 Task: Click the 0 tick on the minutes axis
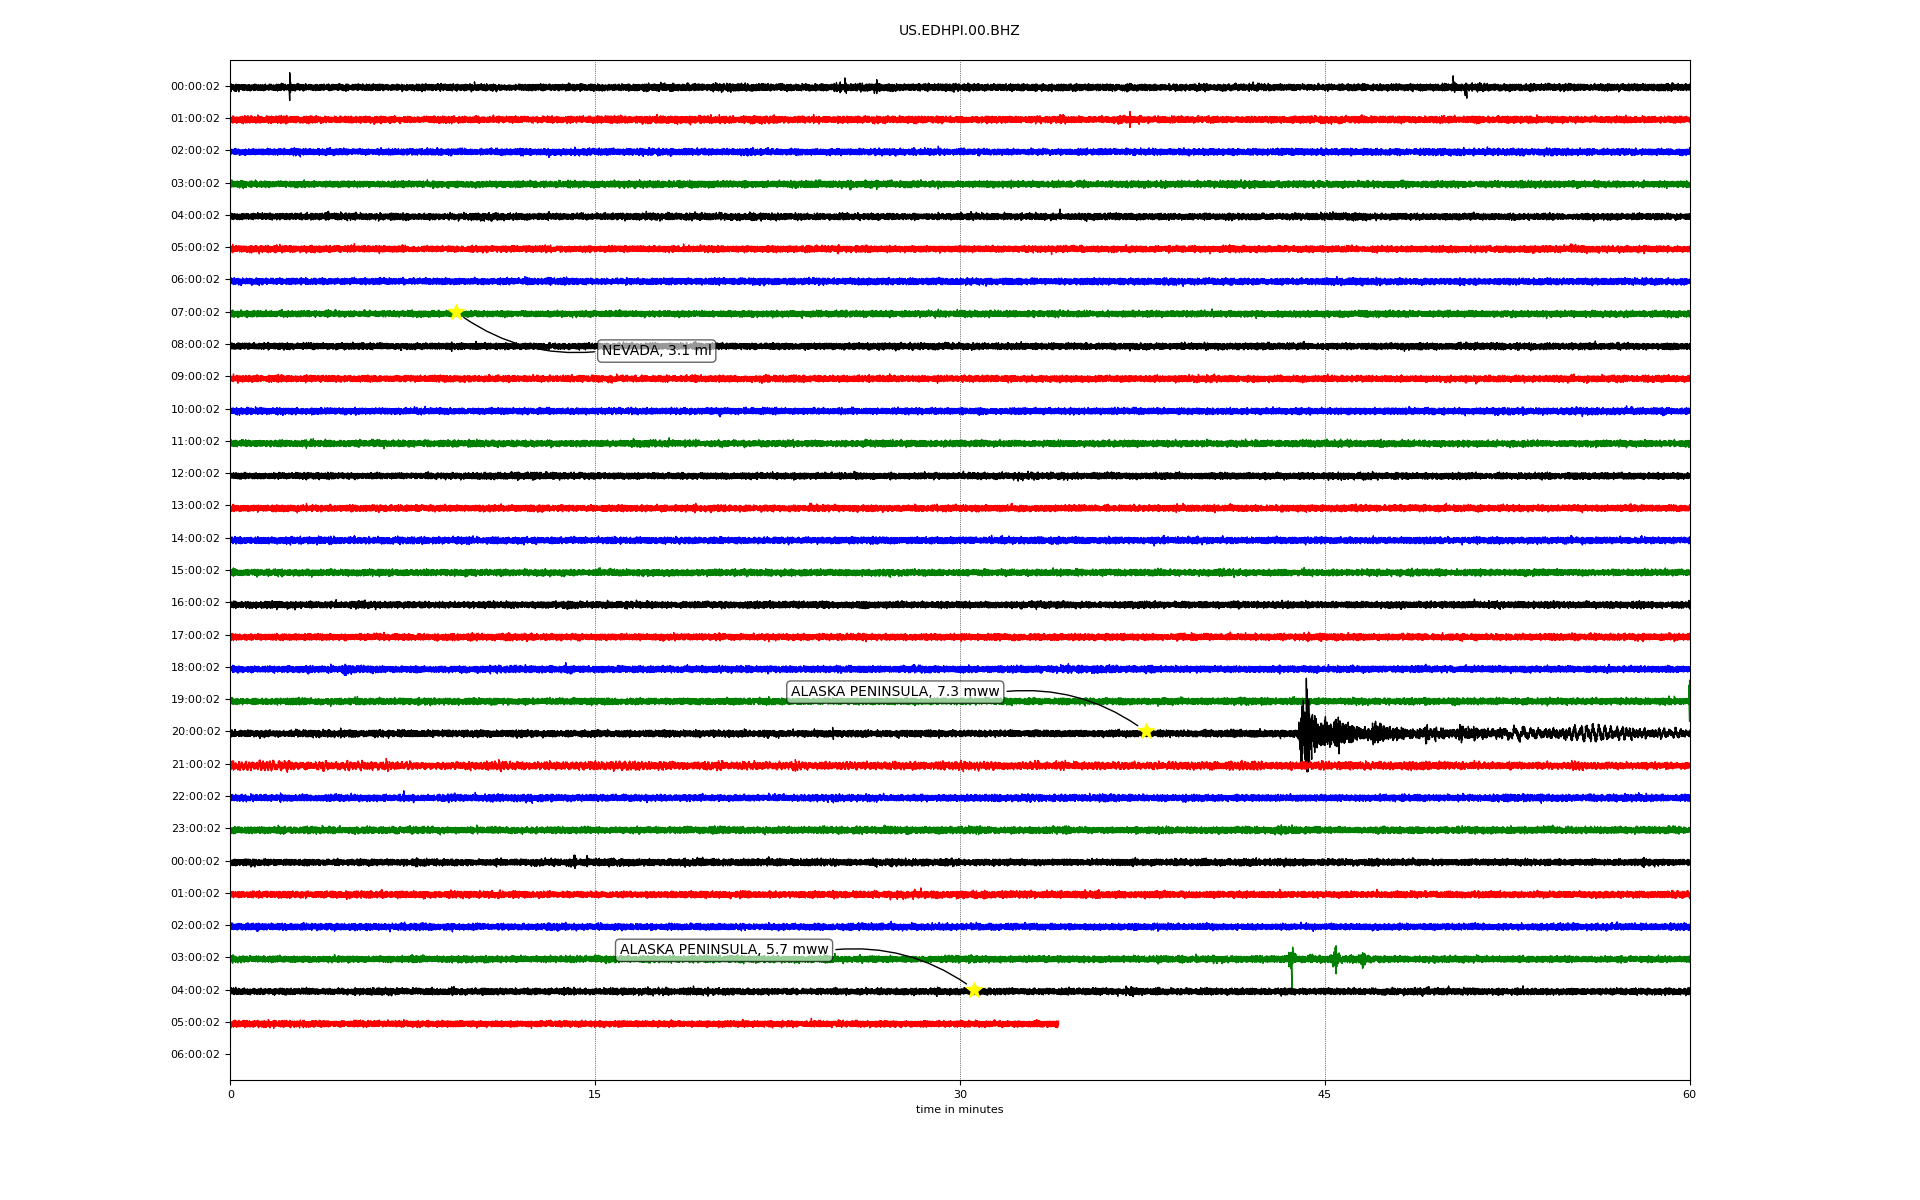click(231, 1095)
